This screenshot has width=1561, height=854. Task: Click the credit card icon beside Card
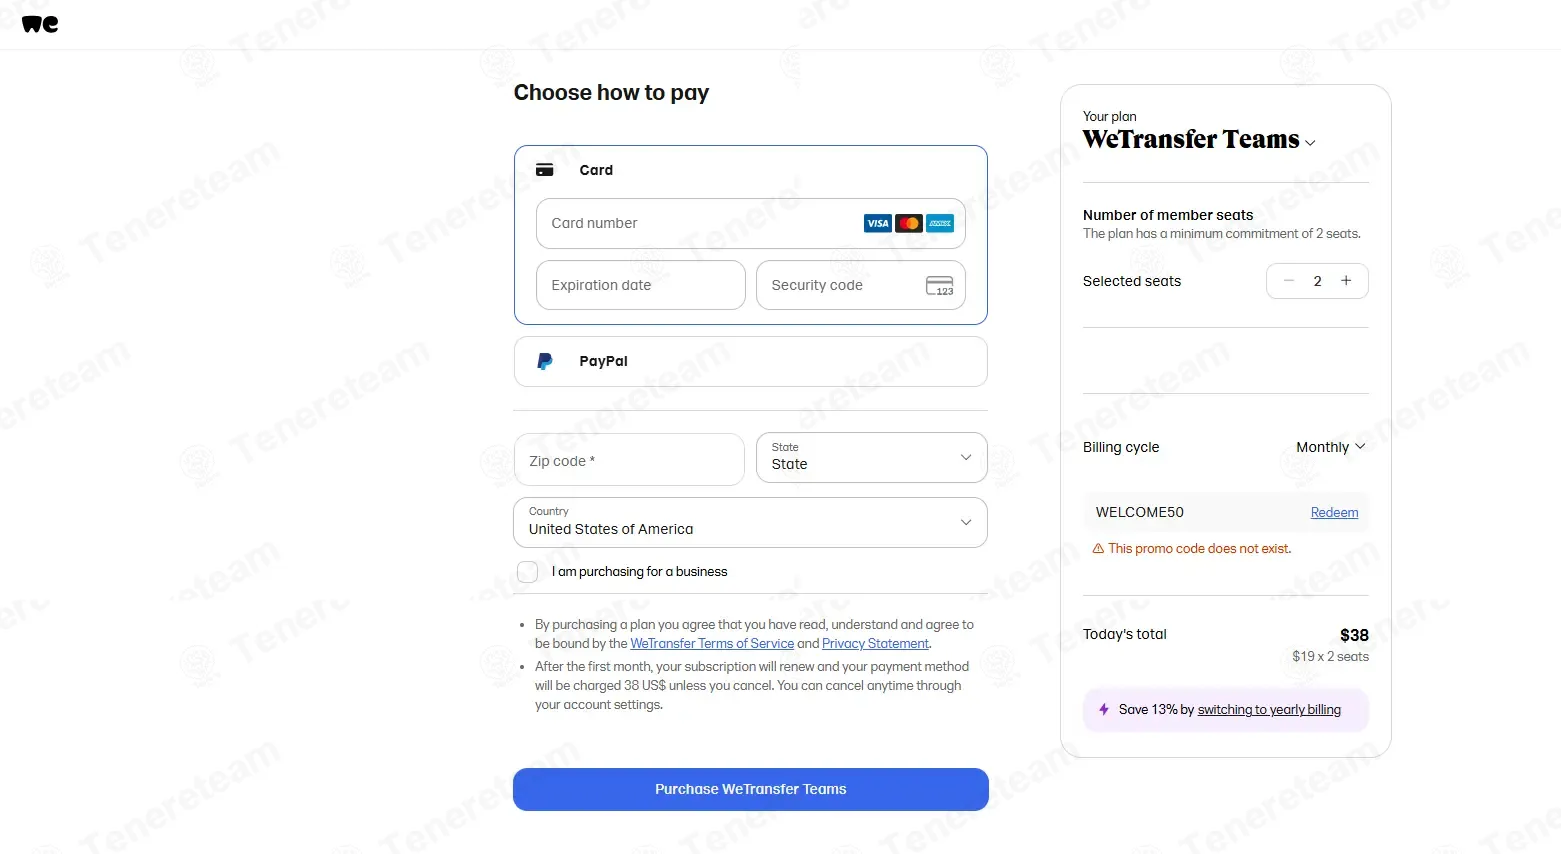click(545, 170)
